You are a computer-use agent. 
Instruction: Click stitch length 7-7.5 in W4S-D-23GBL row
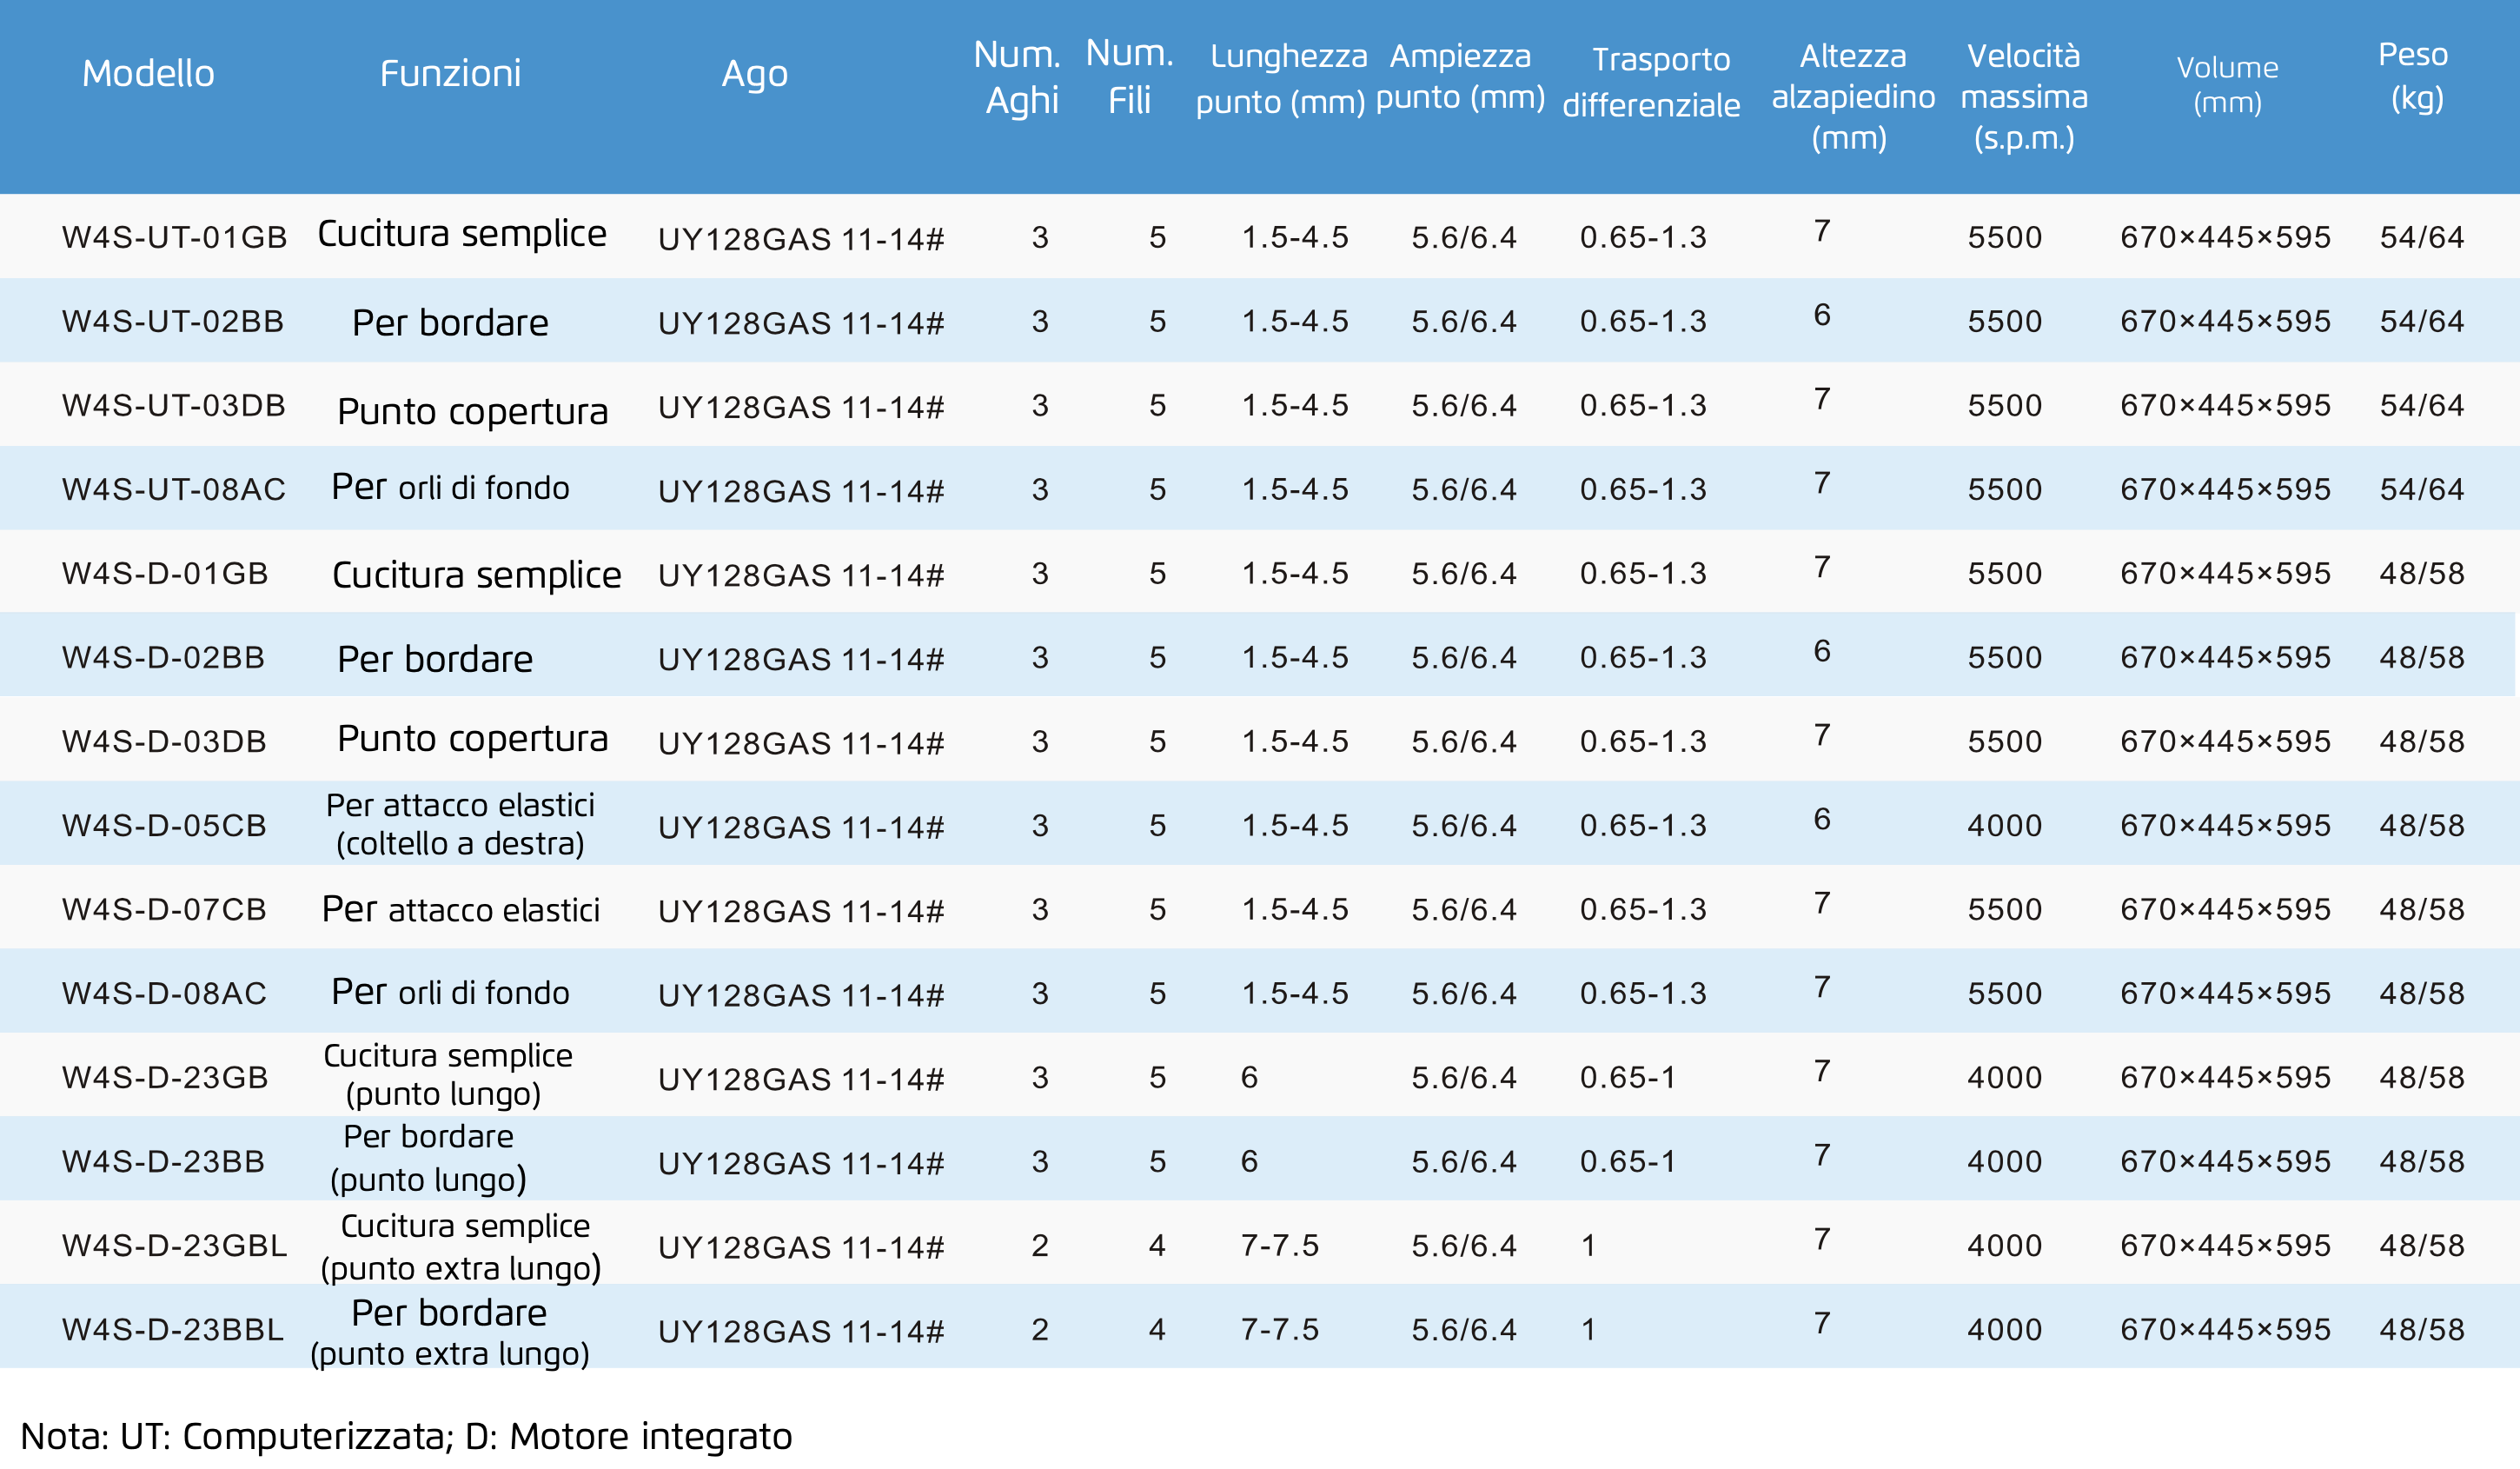click(x=1280, y=1245)
